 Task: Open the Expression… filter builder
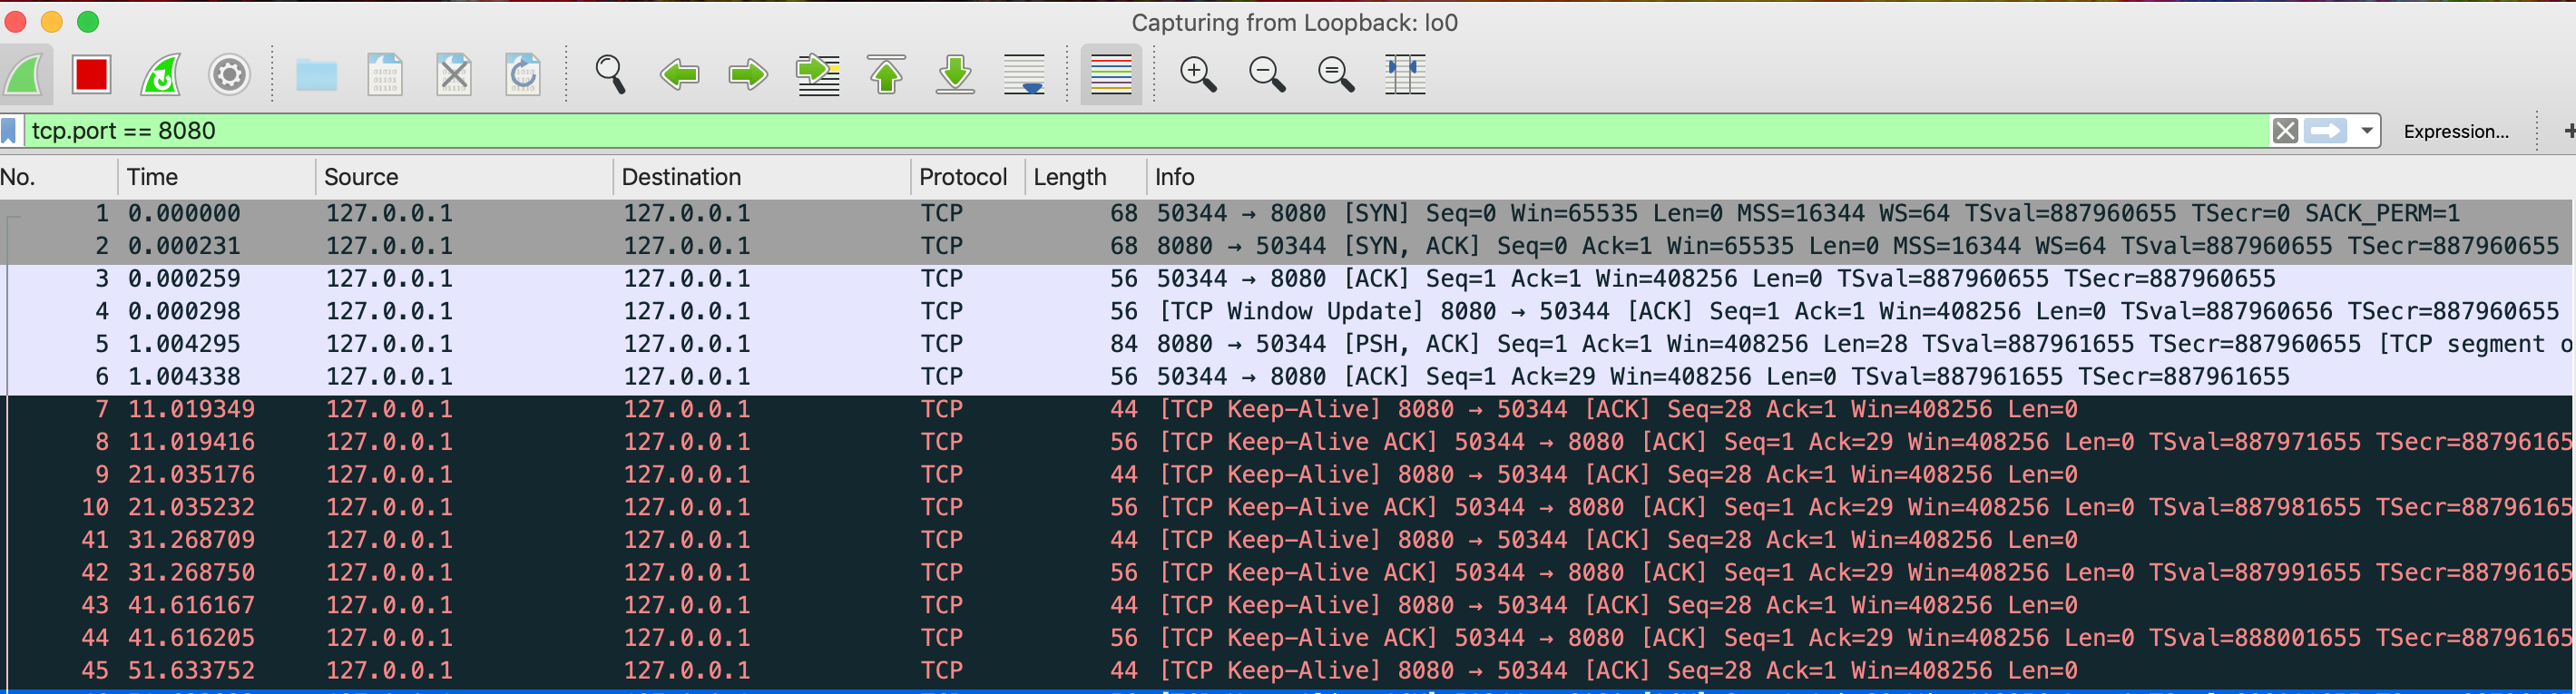coord(2456,131)
